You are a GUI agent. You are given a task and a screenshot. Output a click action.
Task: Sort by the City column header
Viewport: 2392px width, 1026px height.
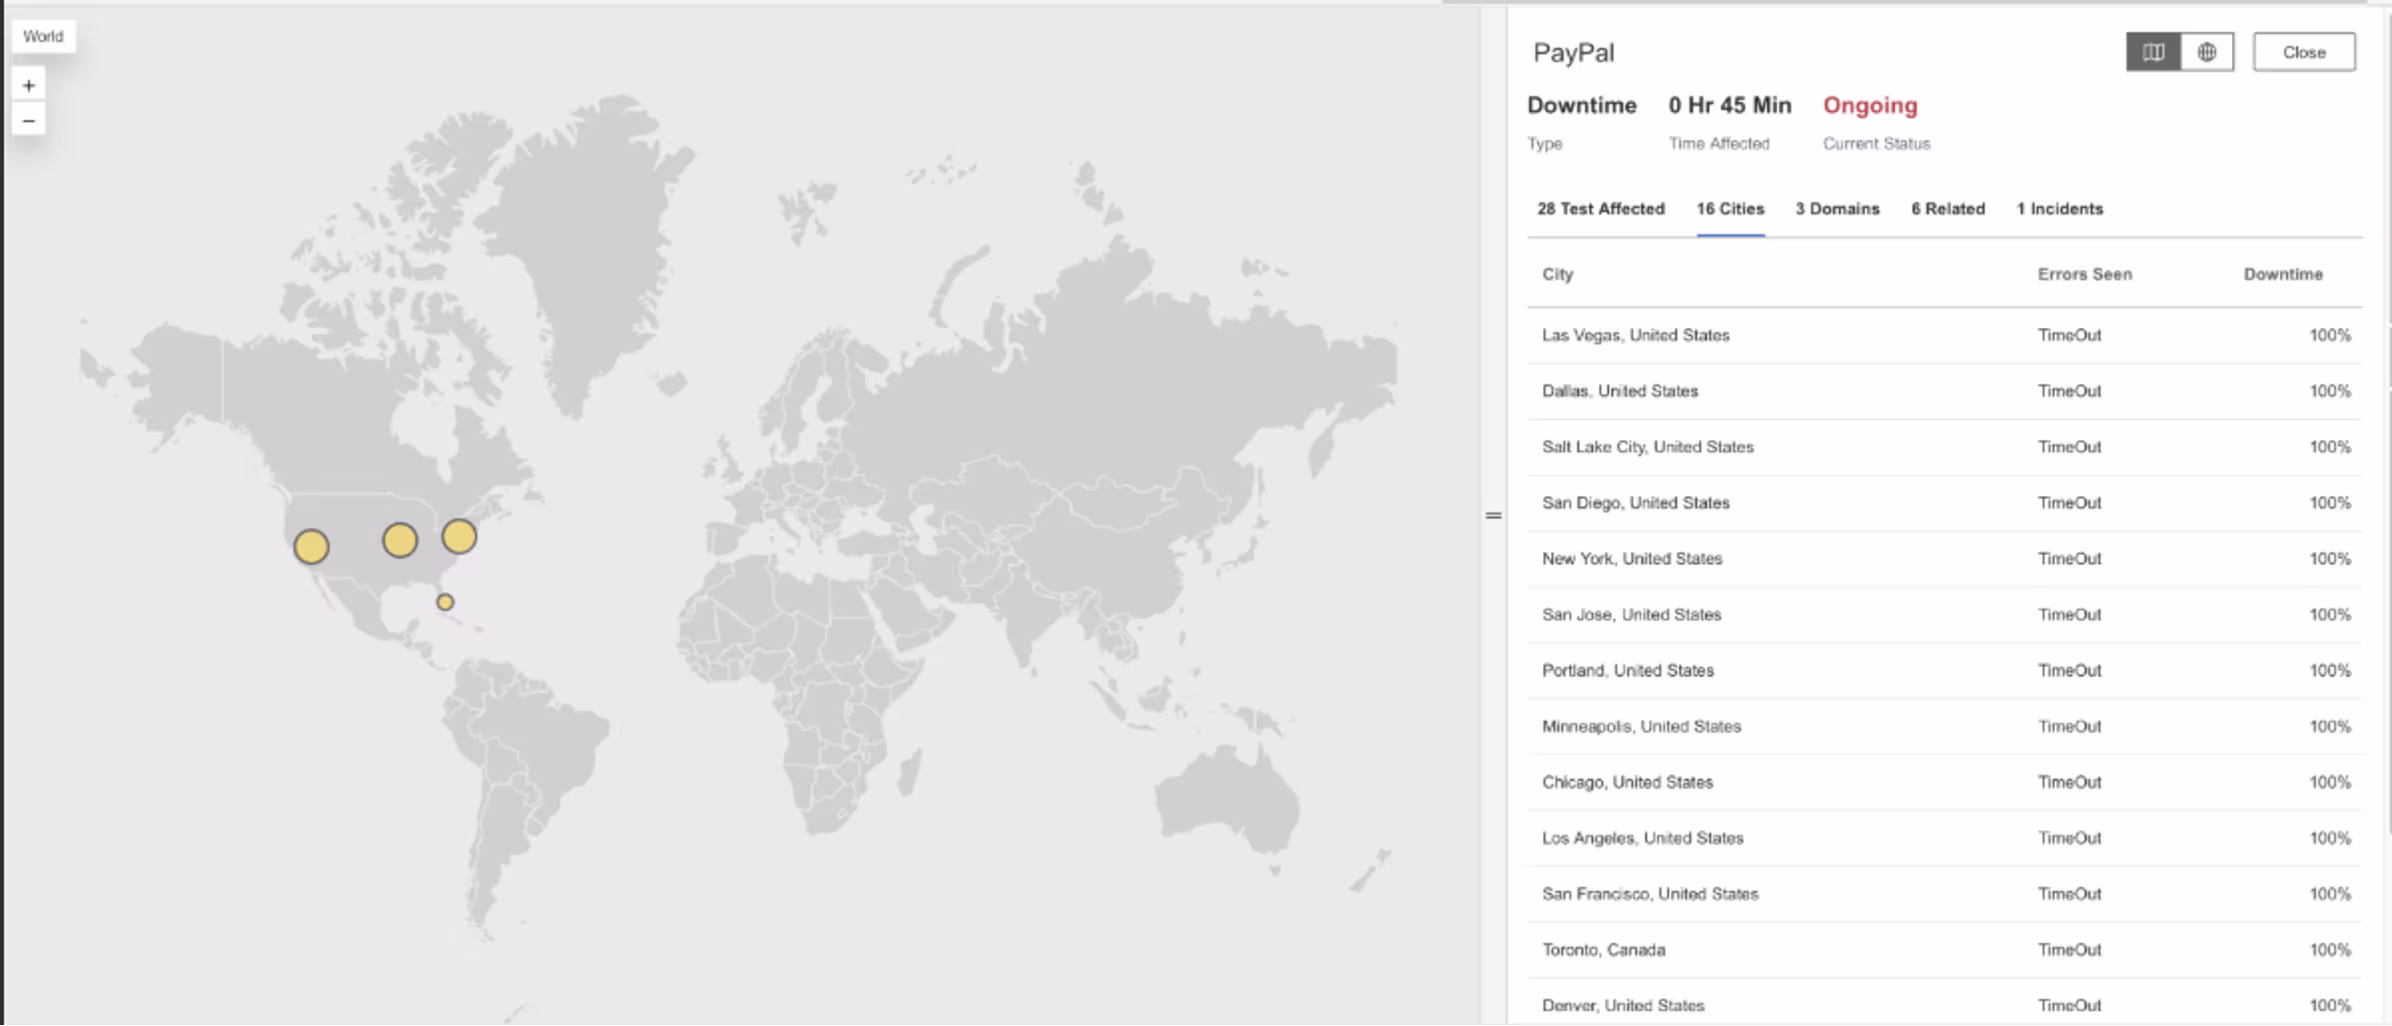pos(1557,274)
